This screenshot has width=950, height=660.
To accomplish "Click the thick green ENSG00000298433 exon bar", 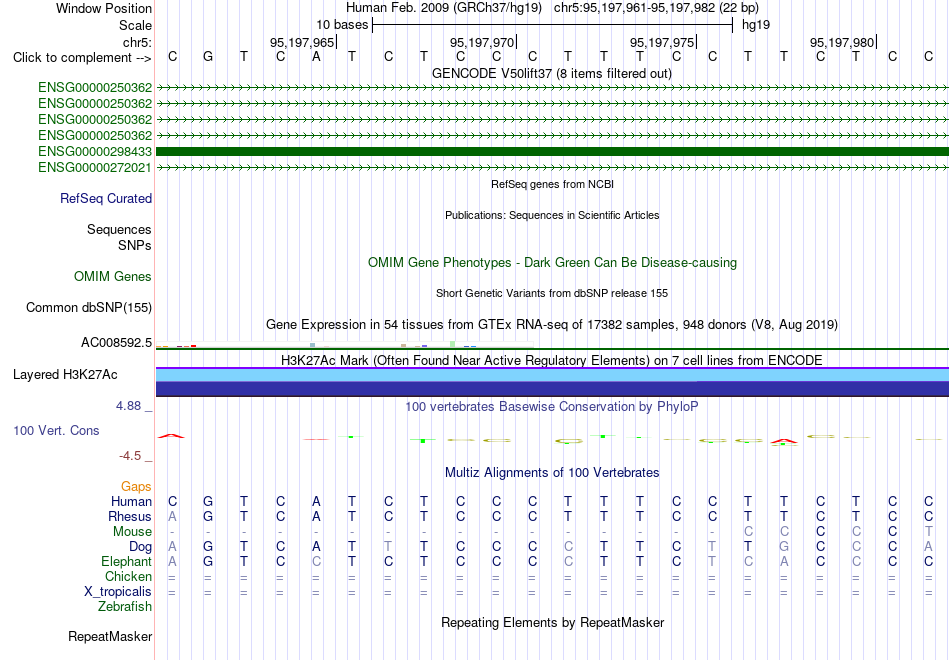I will [552, 152].
